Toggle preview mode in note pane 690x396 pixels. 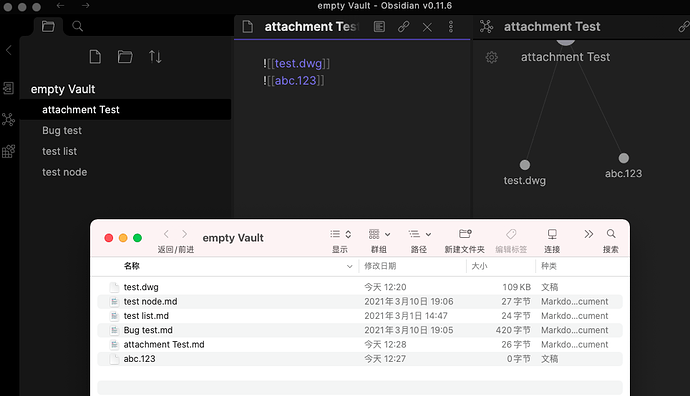pos(379,27)
